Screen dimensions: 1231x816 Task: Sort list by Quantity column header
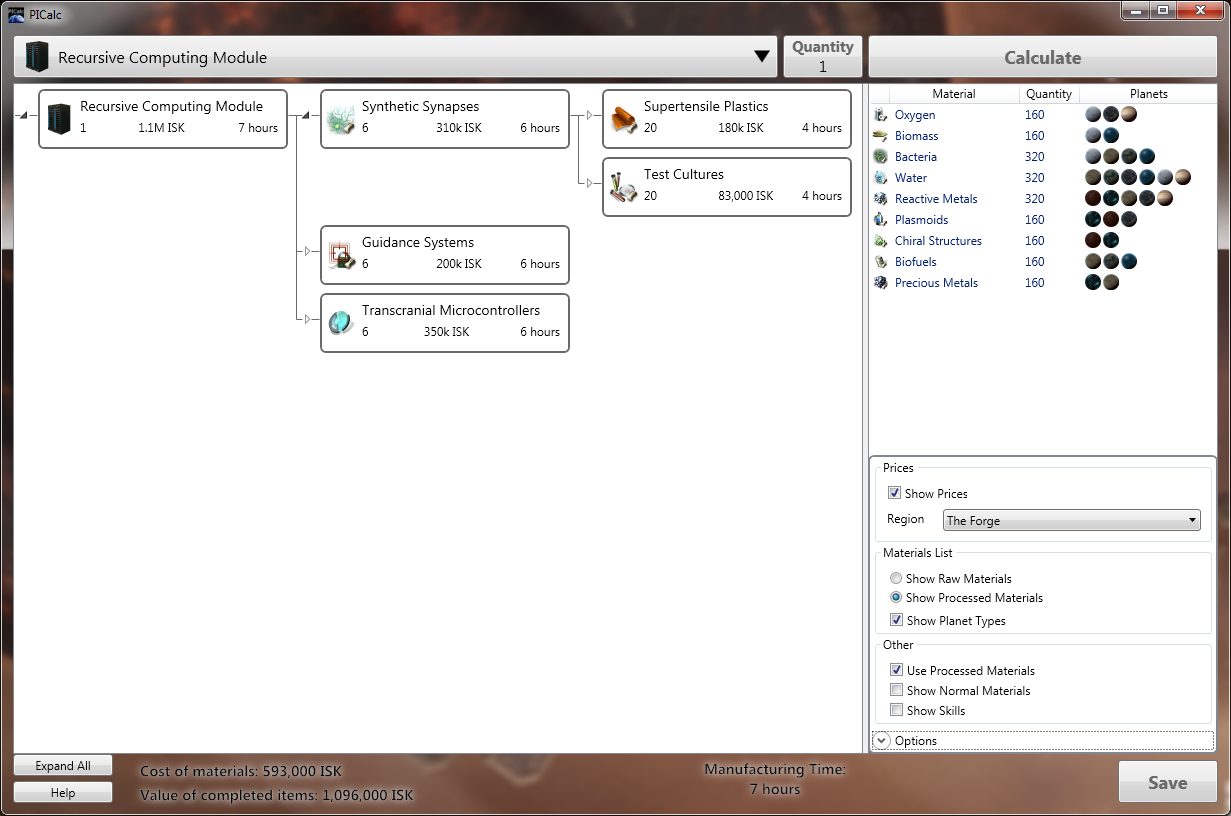1048,94
